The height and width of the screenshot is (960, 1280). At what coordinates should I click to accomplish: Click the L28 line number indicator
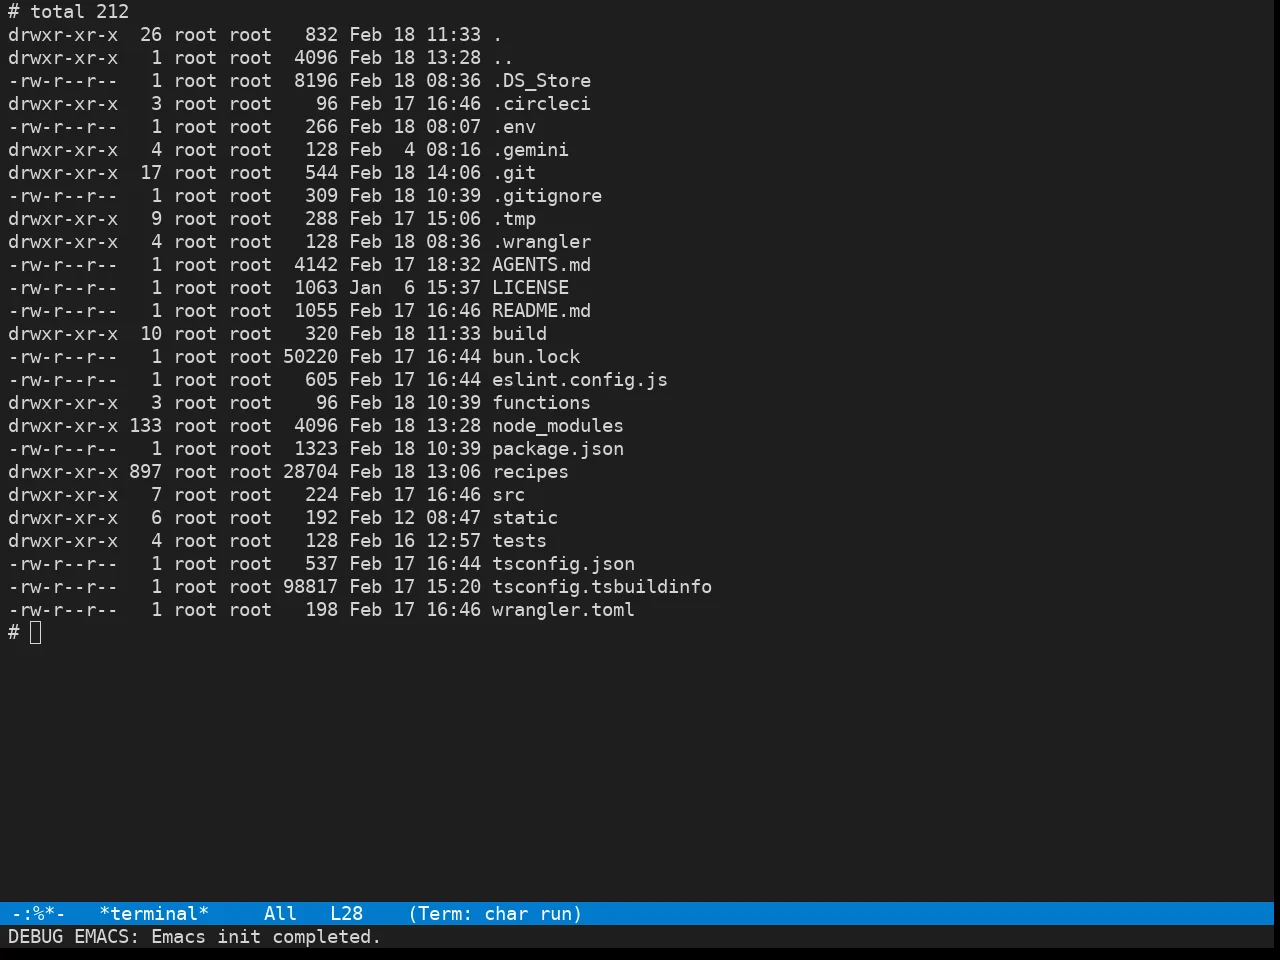pyautogui.click(x=346, y=914)
